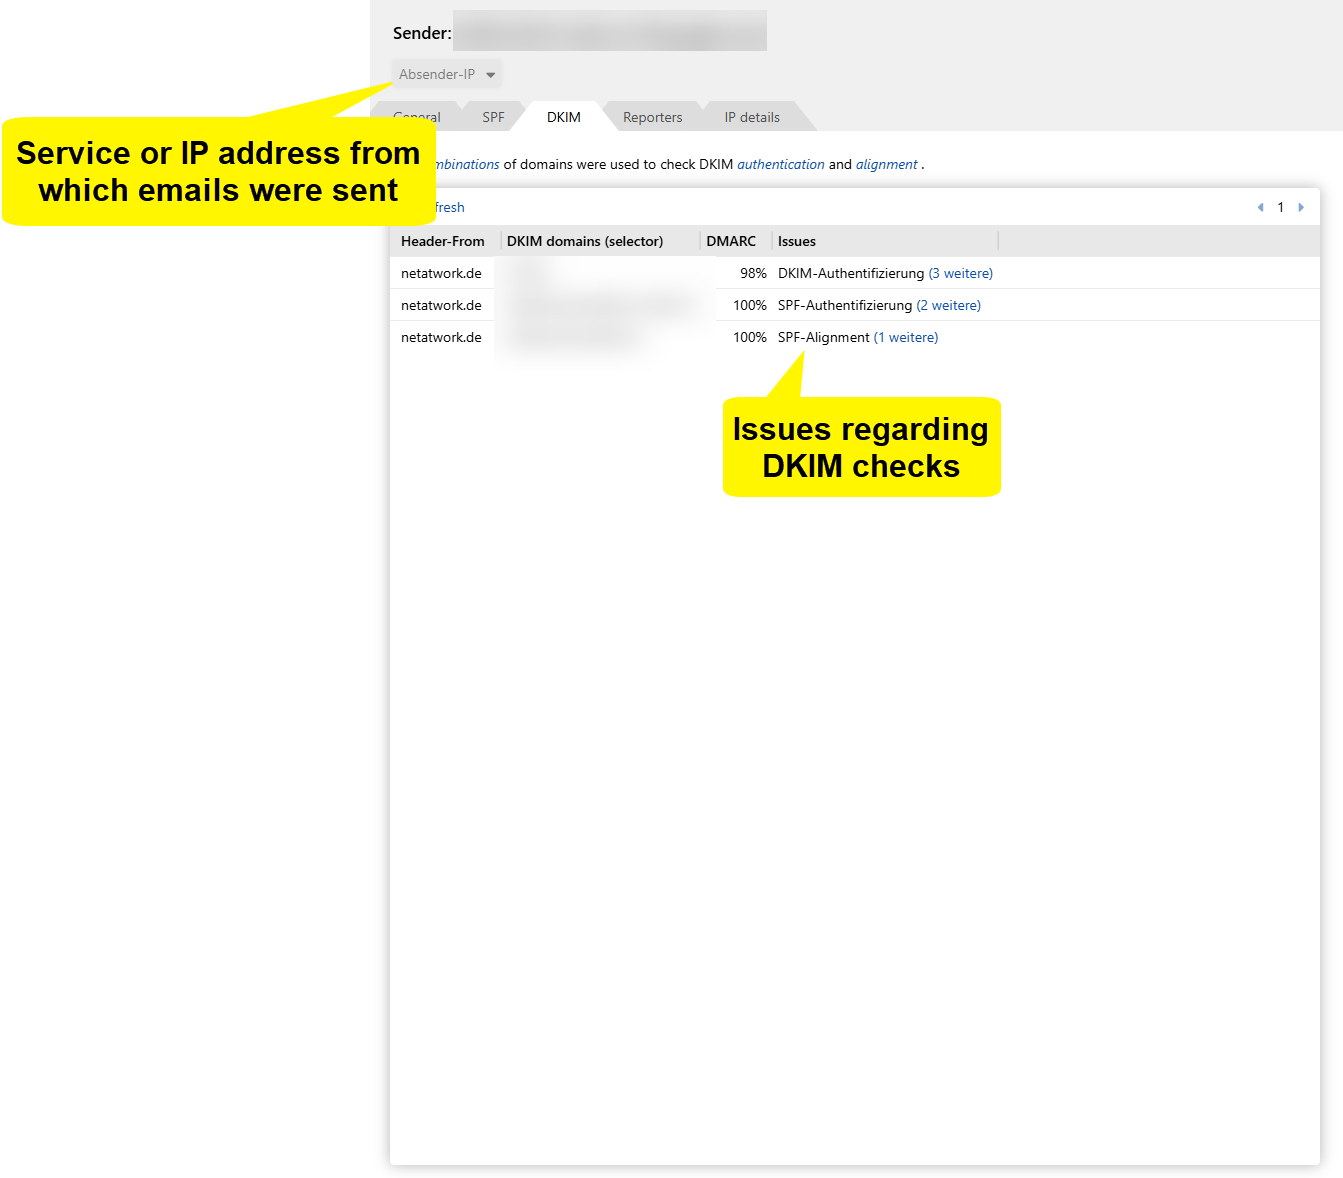Switch to the SPF tab
This screenshot has height=1178, width=1343.
(493, 117)
